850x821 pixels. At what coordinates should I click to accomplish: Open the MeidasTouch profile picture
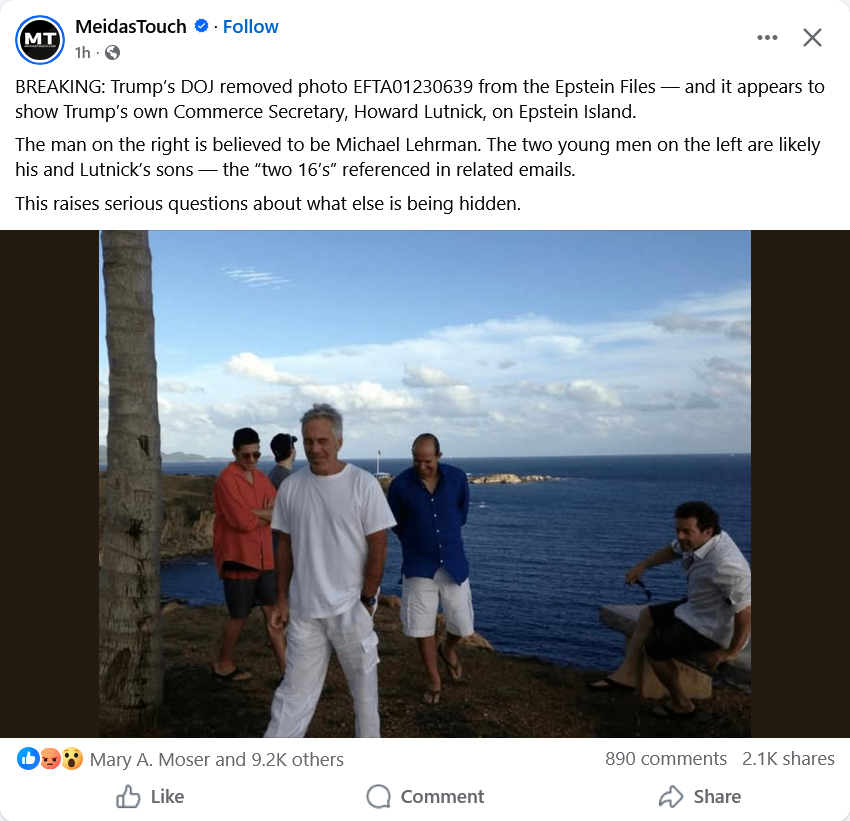point(40,40)
